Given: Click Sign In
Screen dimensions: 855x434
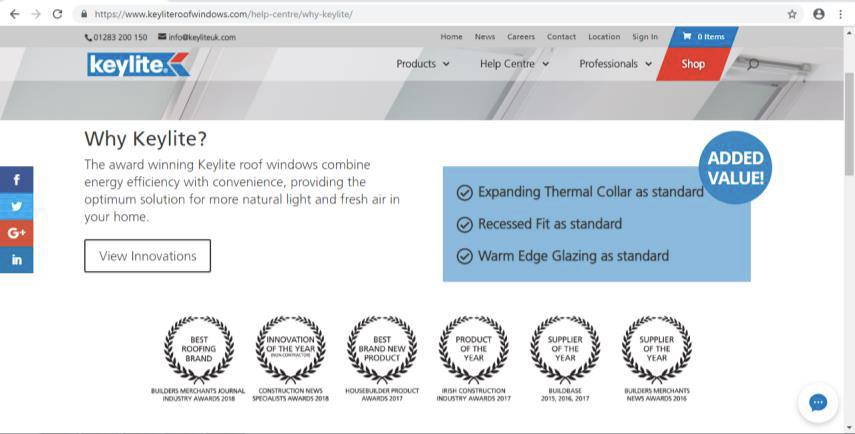Looking at the screenshot, I should pyautogui.click(x=645, y=37).
